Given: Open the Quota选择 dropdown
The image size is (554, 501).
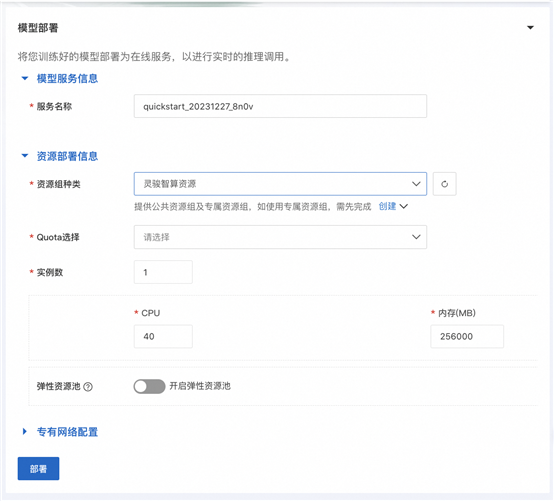Looking at the screenshot, I should point(280,237).
